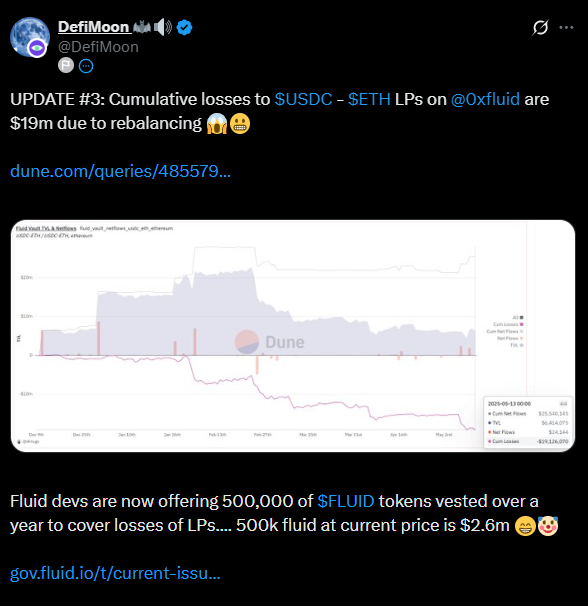This screenshot has height=606, width=588.
Task: Click the @dknugo author tag on chart
Action: 29,441
